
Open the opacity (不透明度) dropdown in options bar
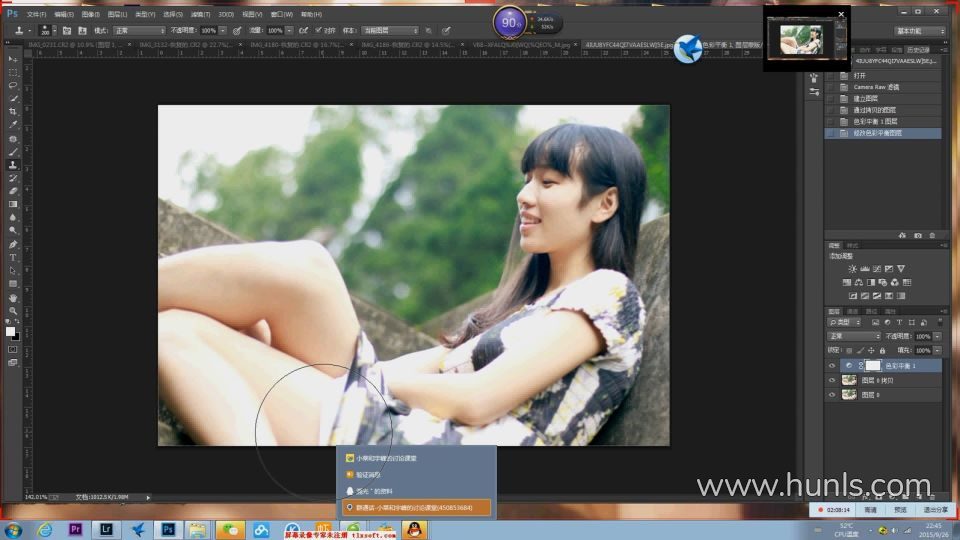223,31
